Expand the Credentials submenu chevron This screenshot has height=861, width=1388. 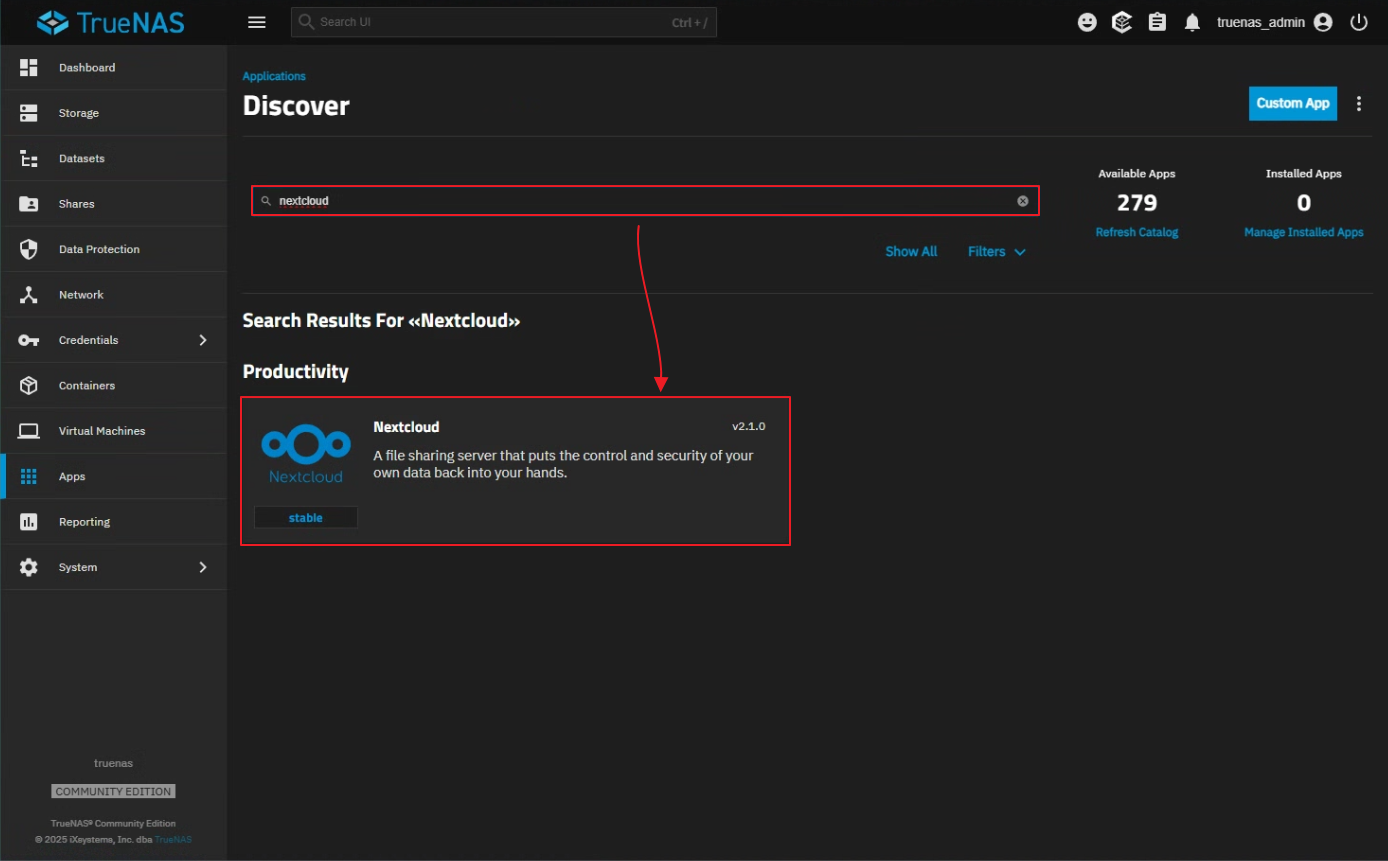[203, 340]
